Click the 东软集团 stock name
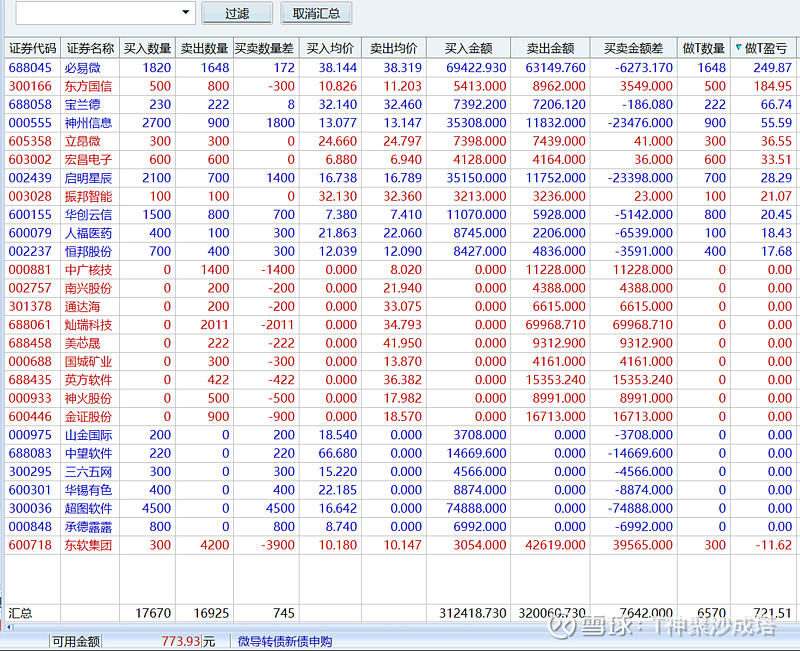 (x=88, y=545)
